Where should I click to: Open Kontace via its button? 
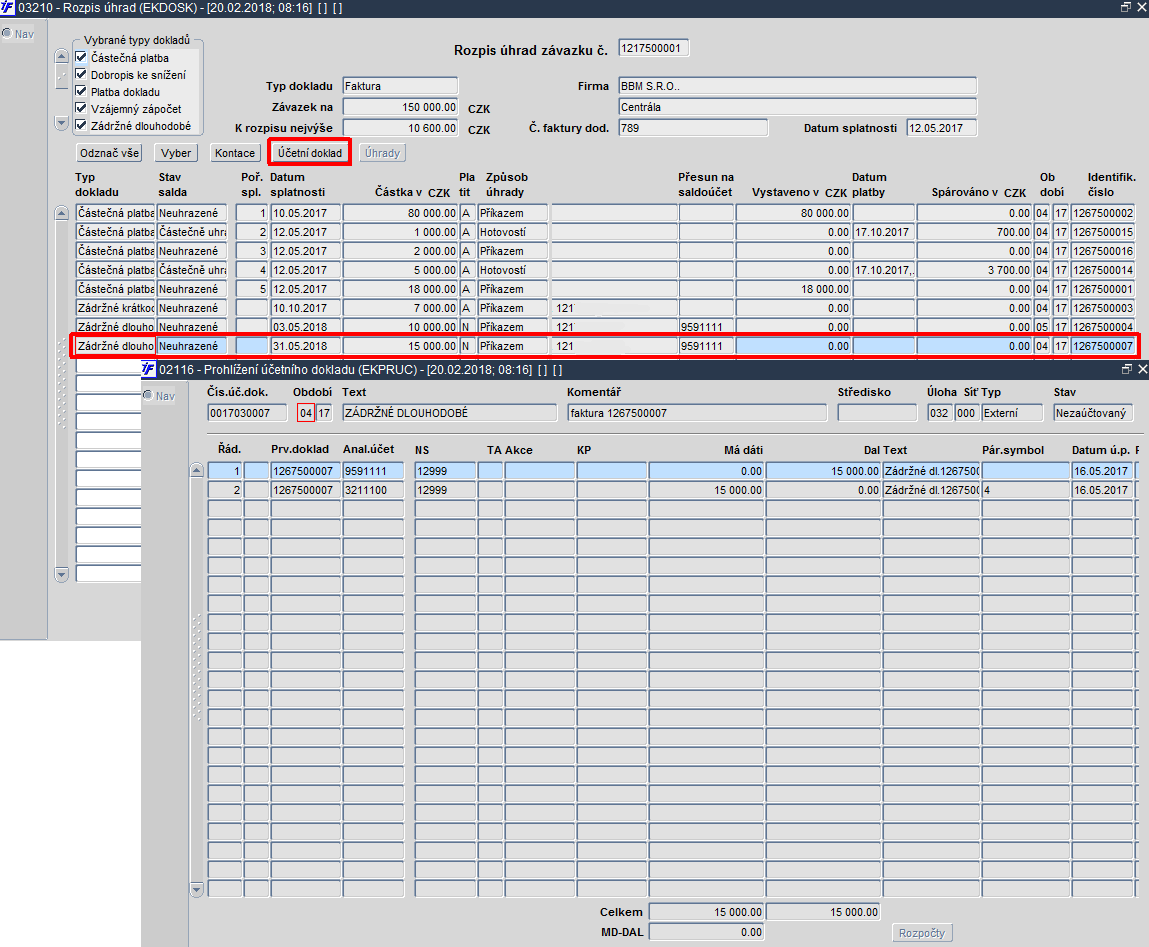tap(234, 152)
